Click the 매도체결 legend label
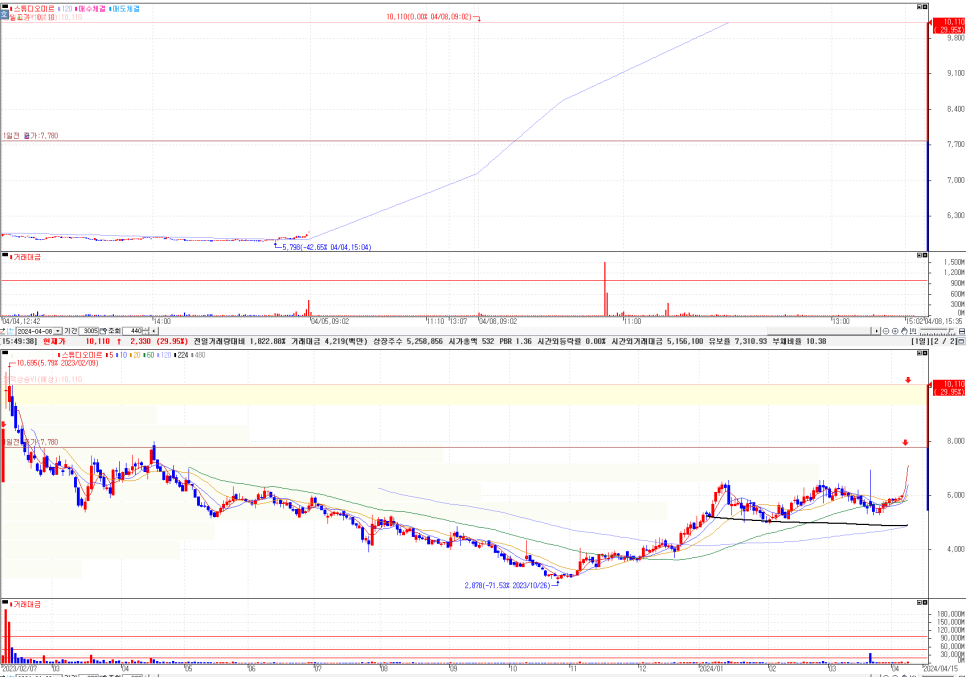 tap(124, 9)
